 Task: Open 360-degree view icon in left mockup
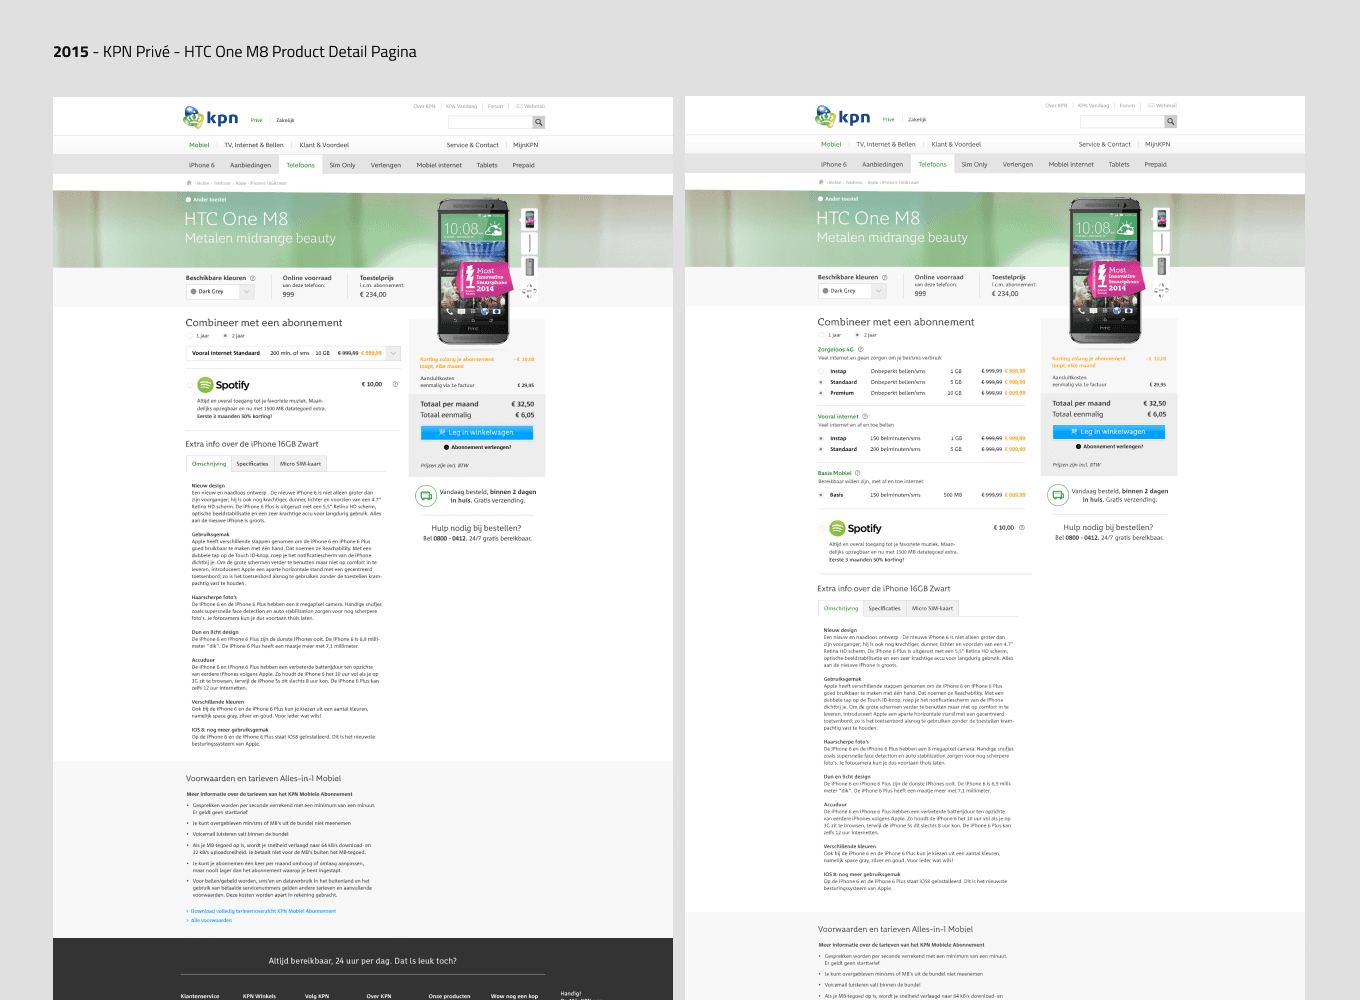pos(529,291)
